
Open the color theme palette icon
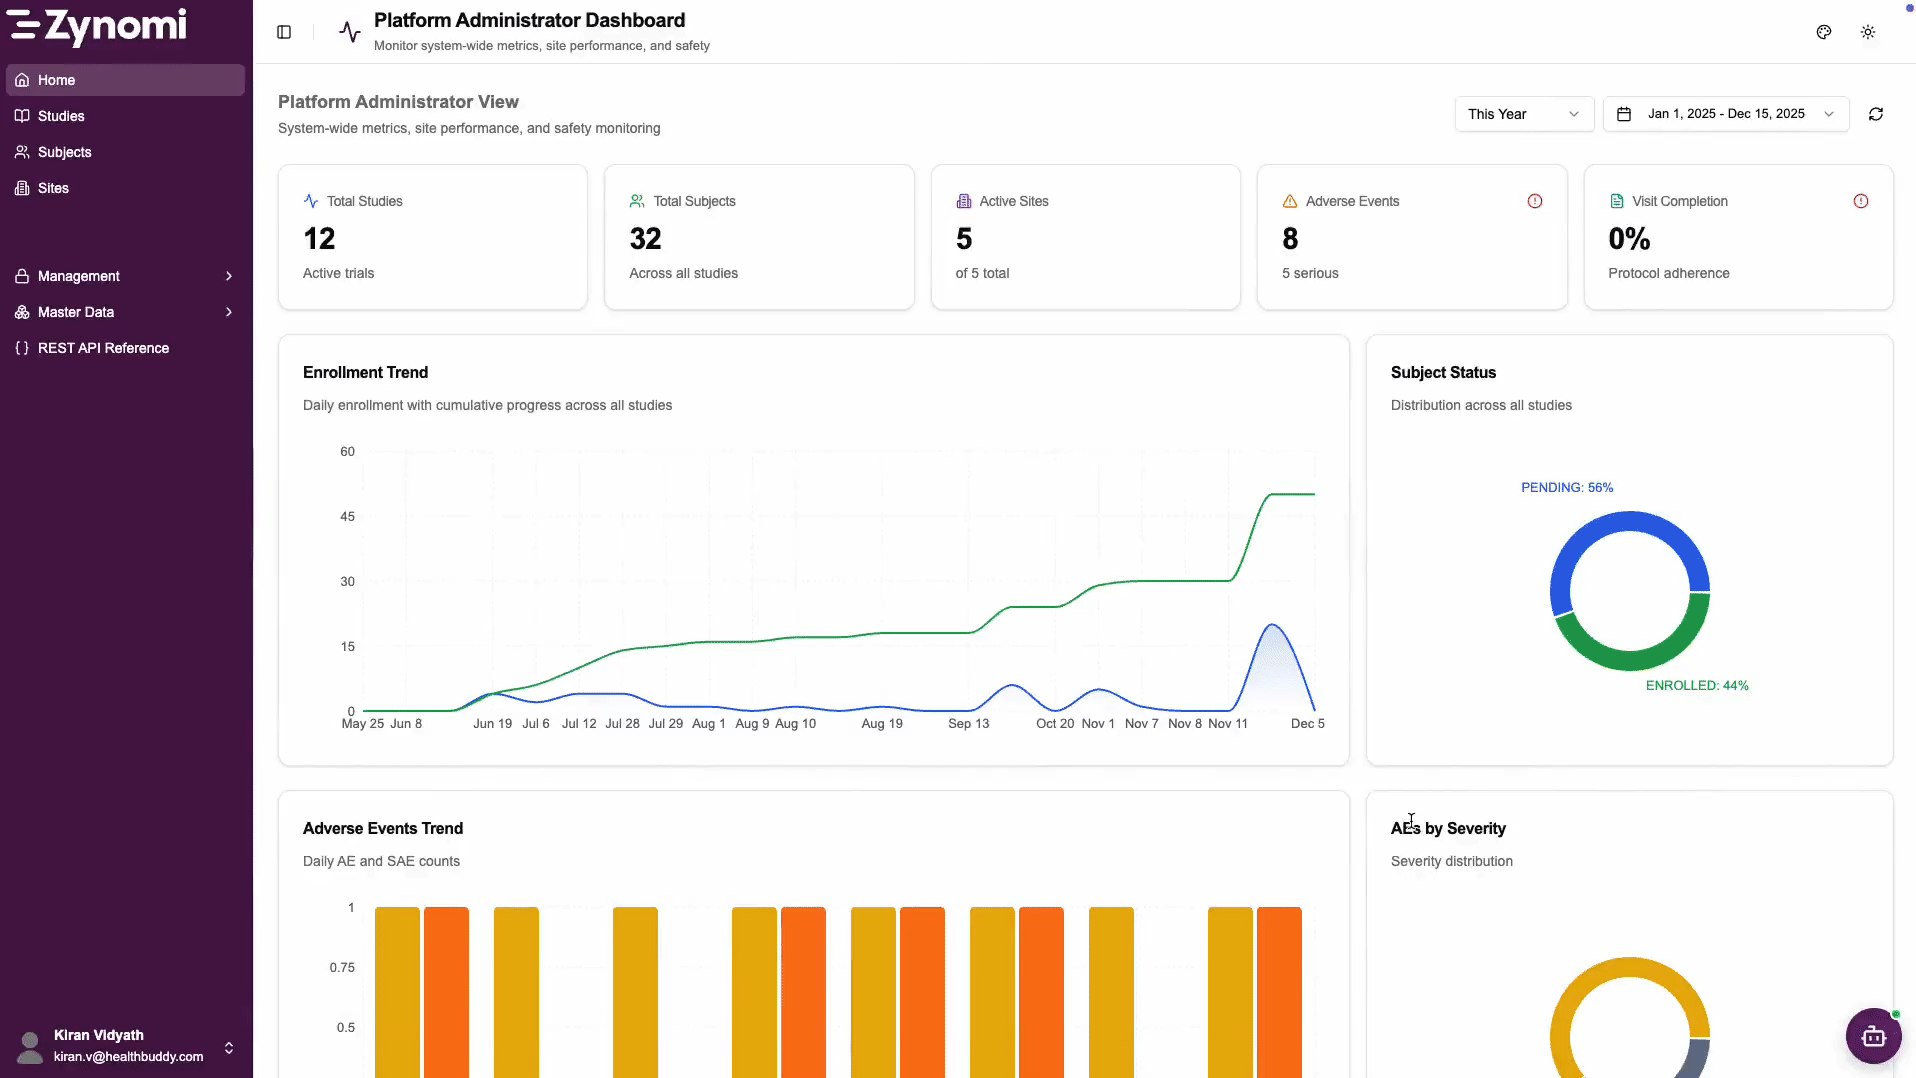pos(1824,32)
